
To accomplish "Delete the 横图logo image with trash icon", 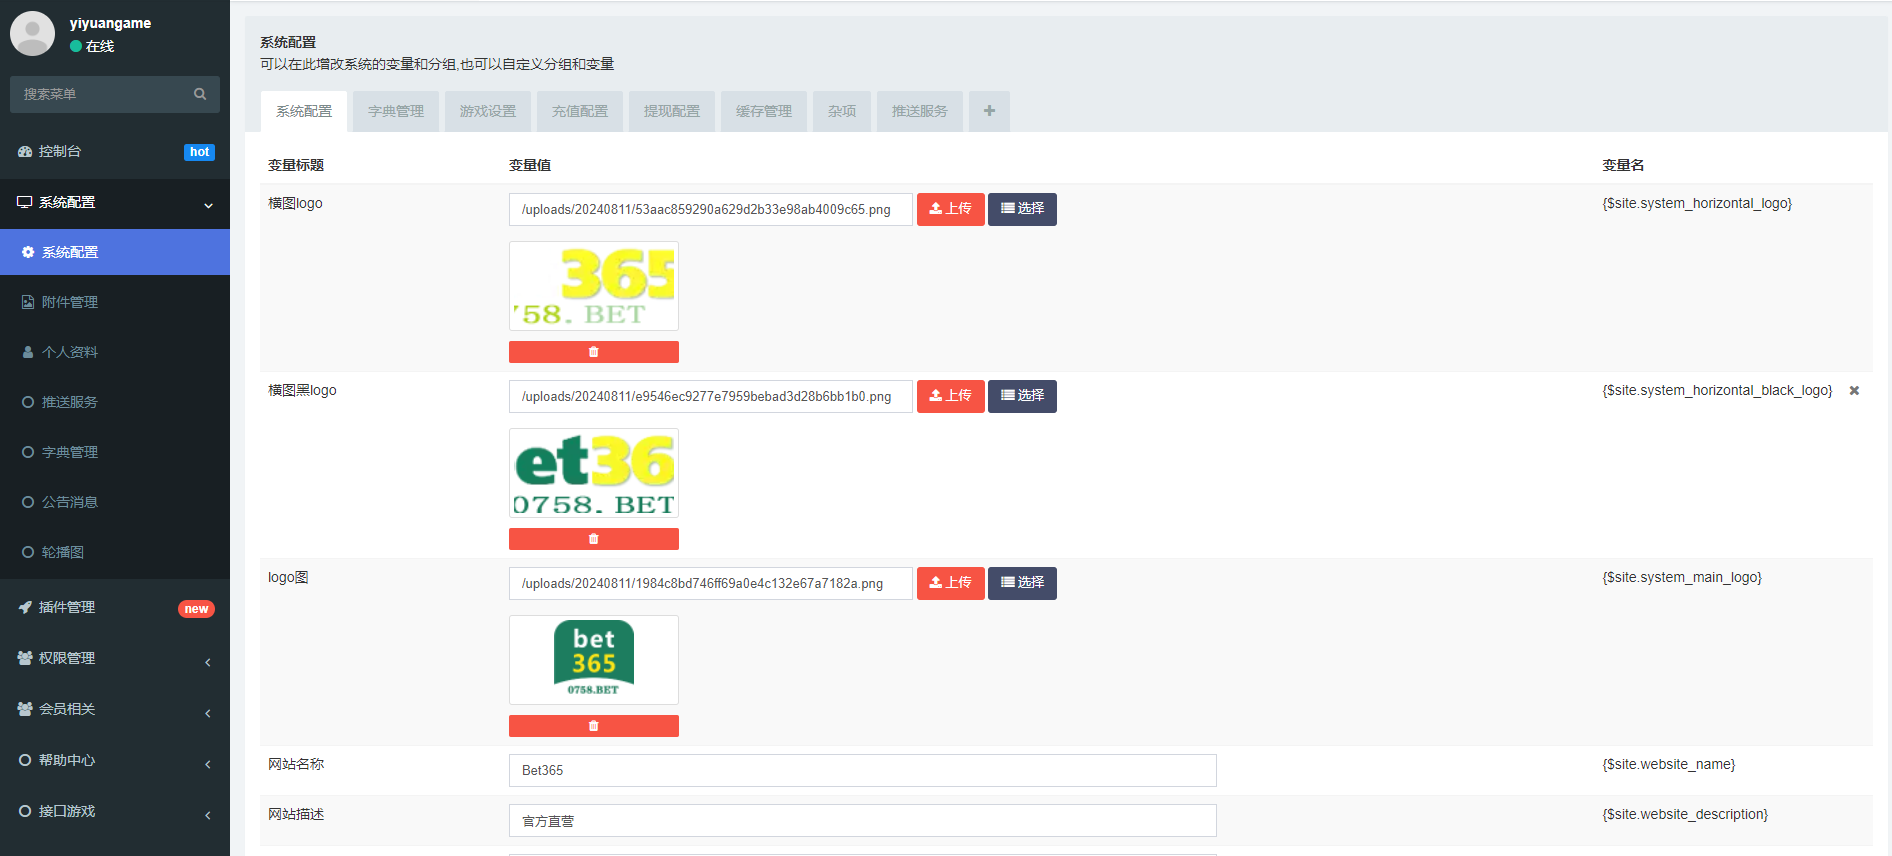I will click(x=593, y=352).
